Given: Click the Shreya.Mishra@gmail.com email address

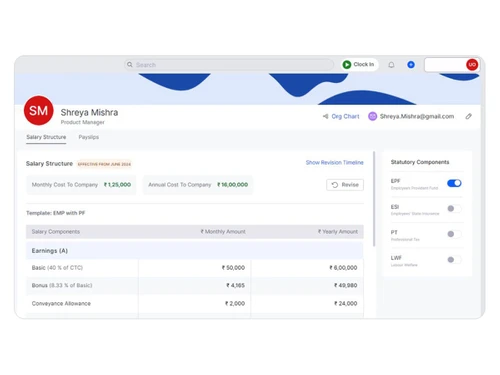Looking at the screenshot, I should point(417,116).
